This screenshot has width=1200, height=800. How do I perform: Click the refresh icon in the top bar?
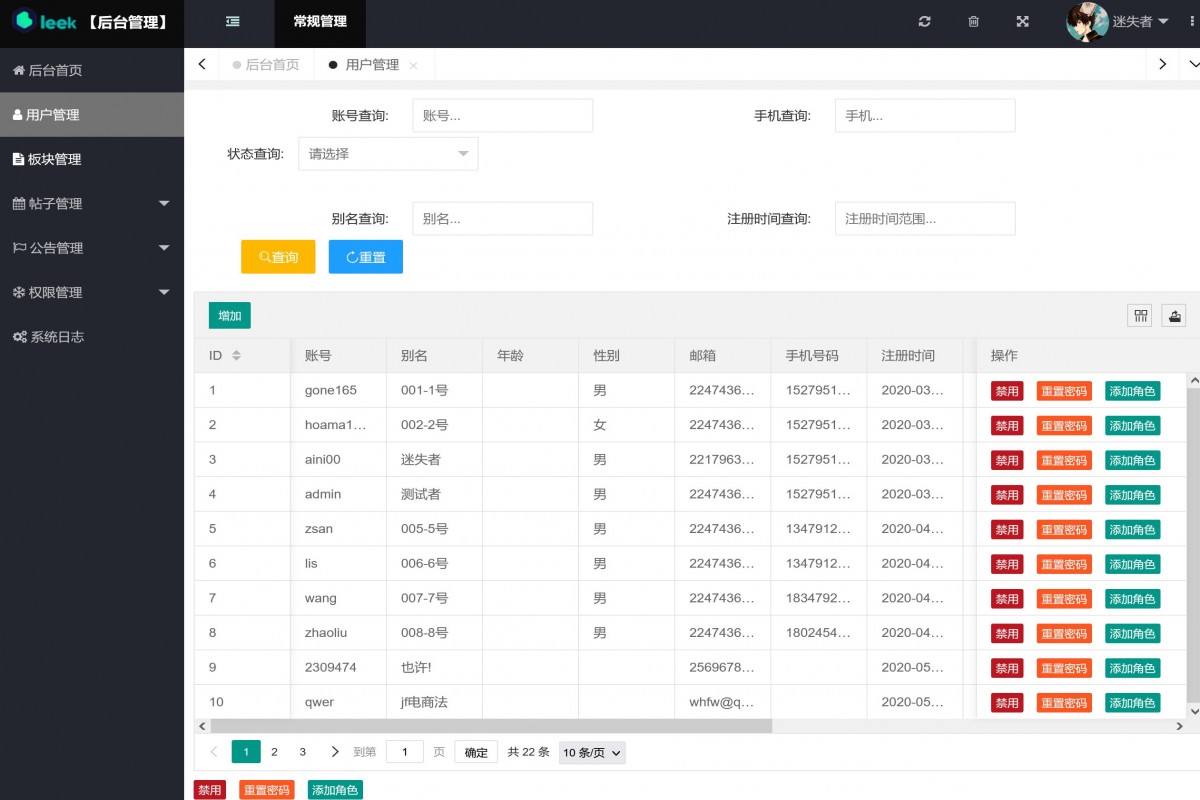[x=924, y=21]
